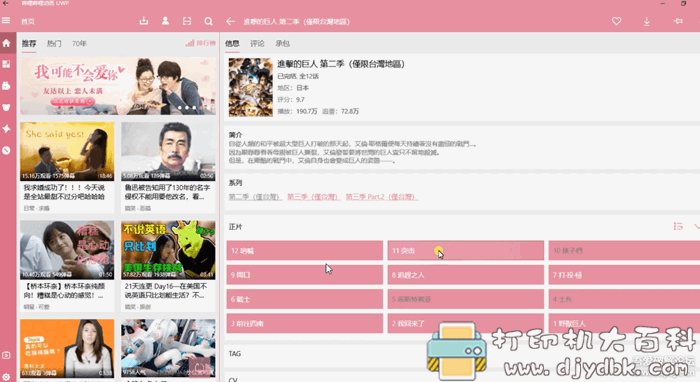Open the 排行榜 ranking chart icon

(200, 43)
